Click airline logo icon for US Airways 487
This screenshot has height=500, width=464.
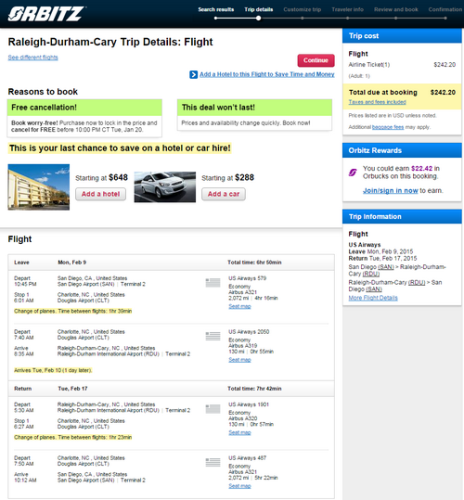[213, 462]
